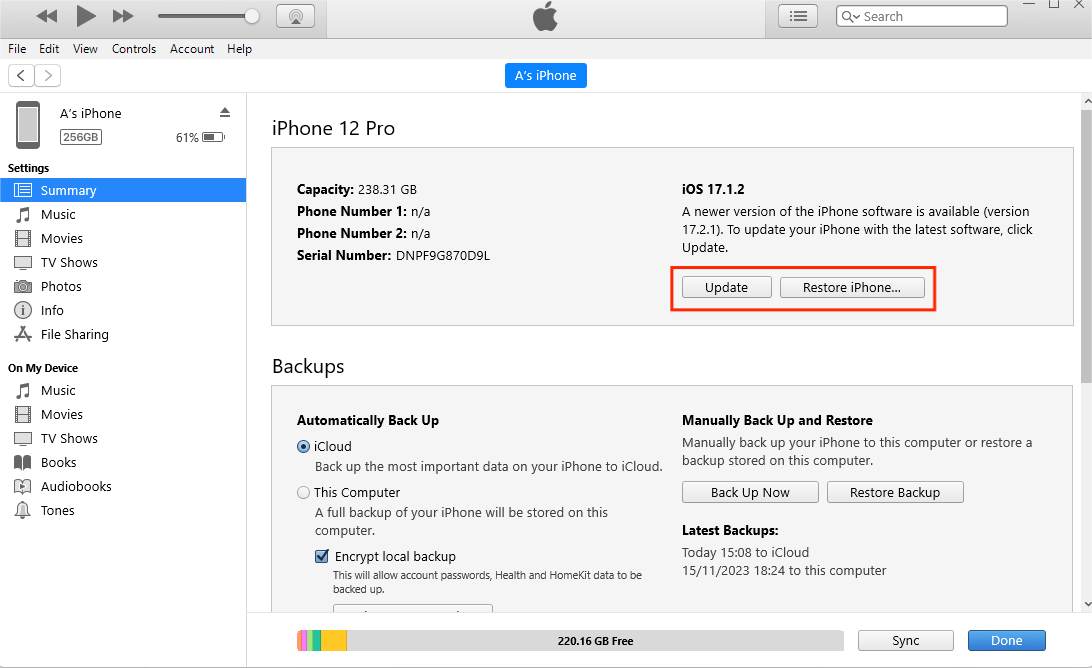This screenshot has height=668, width=1092.
Task: Click the Capacity 238.31 GB text
Action: click(357, 189)
